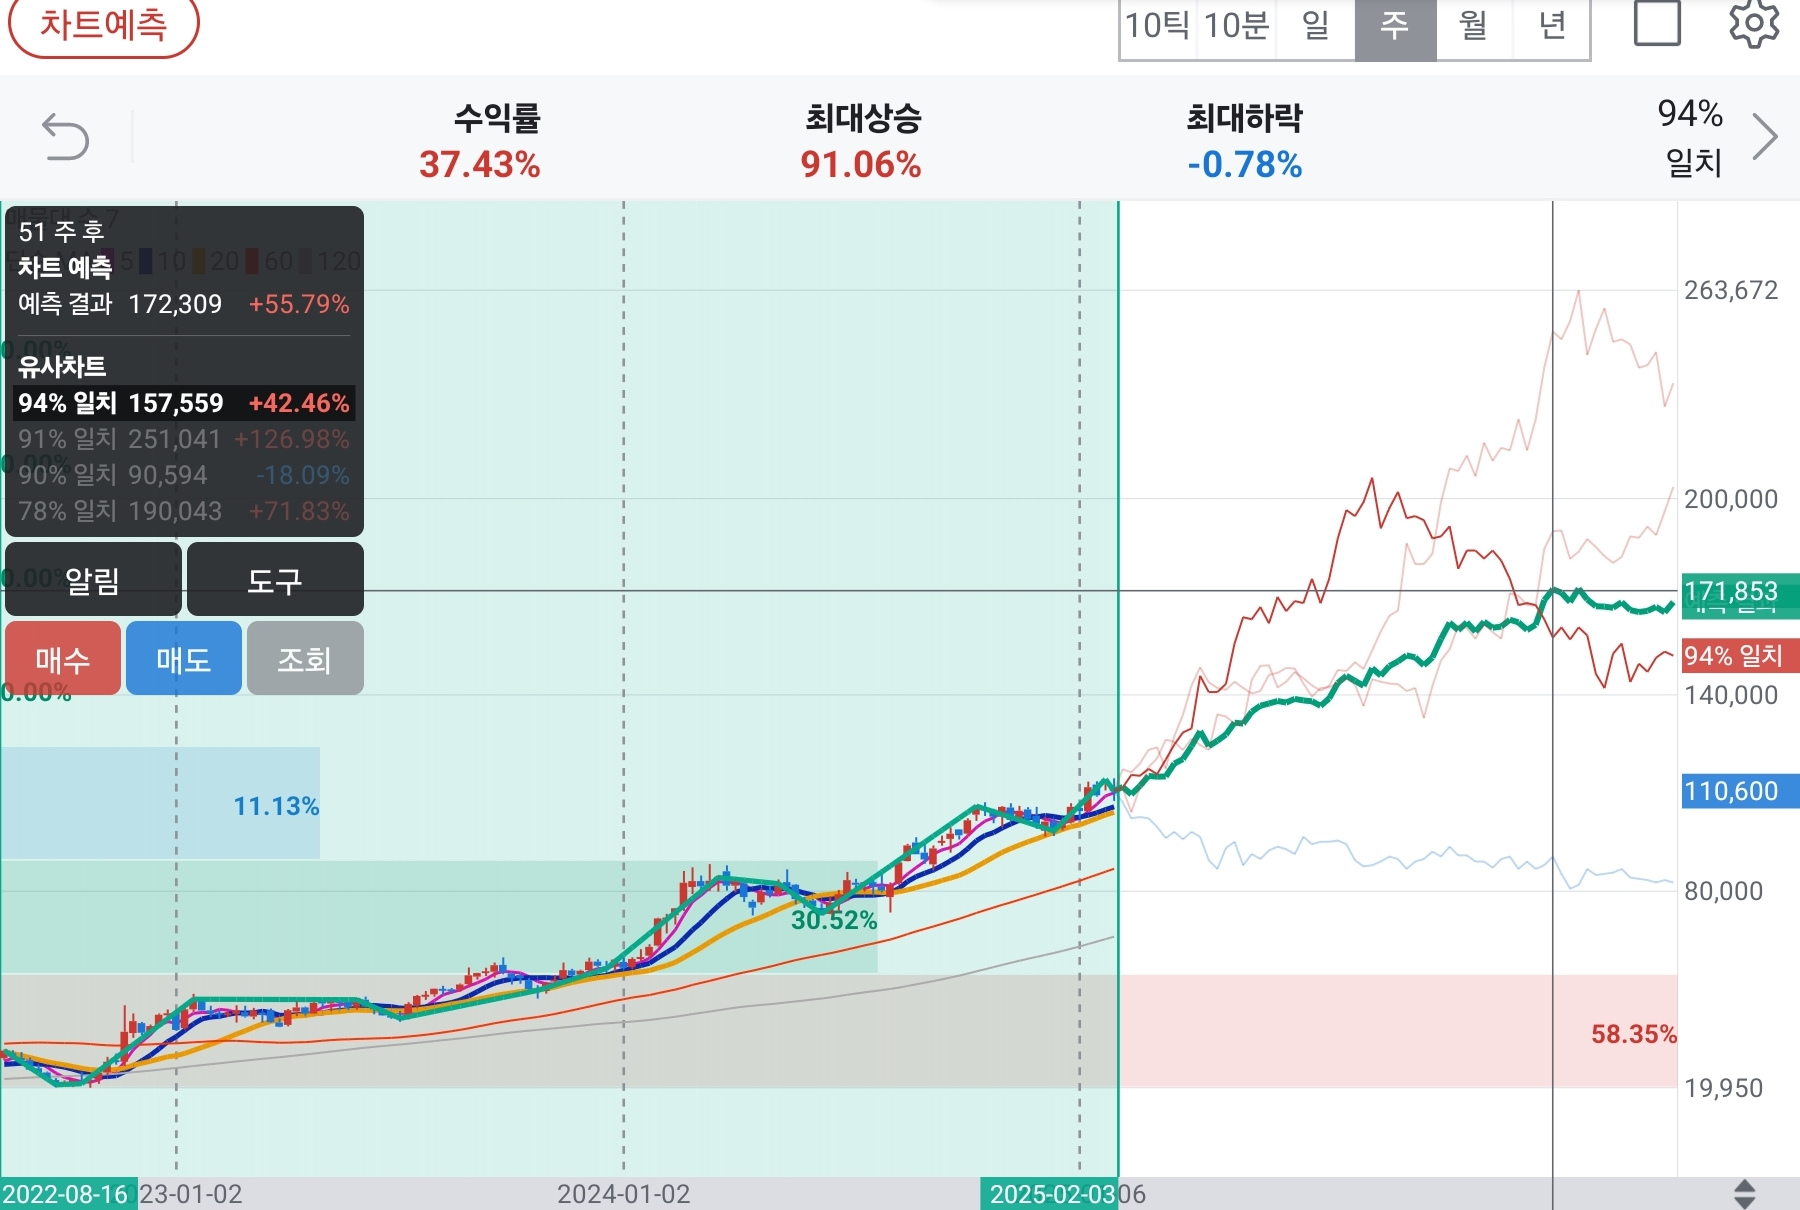Tap the 11.13% blue zone label
Screen dimensions: 1800x1210
point(276,806)
